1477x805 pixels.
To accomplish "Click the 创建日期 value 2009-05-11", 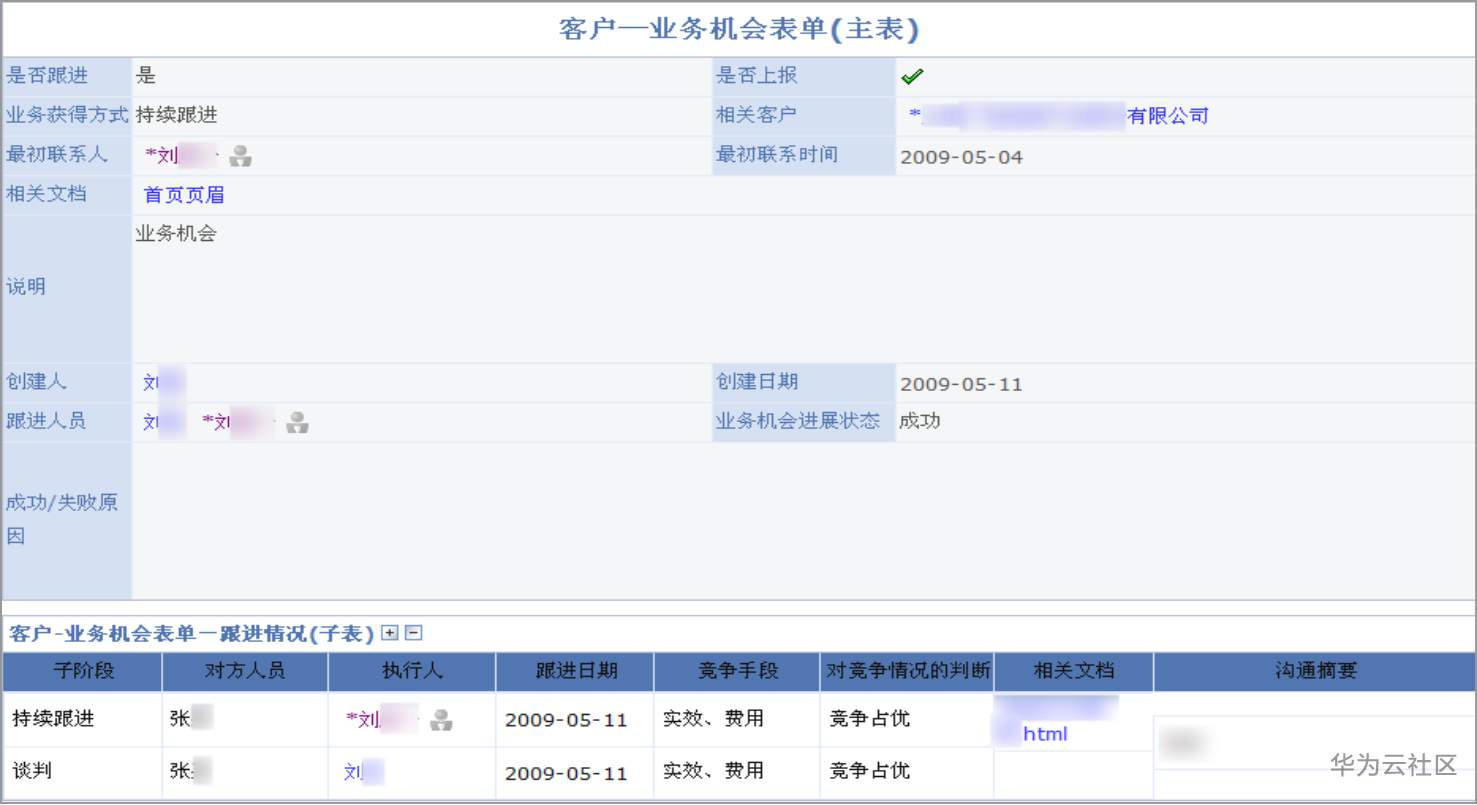I will pyautogui.click(x=961, y=384).
